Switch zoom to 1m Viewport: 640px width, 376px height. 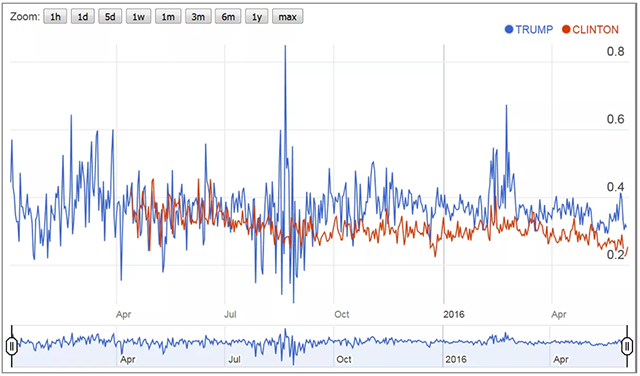click(x=168, y=17)
